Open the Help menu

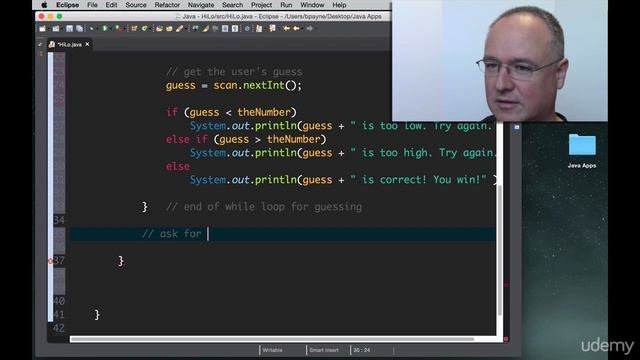[339, 5]
